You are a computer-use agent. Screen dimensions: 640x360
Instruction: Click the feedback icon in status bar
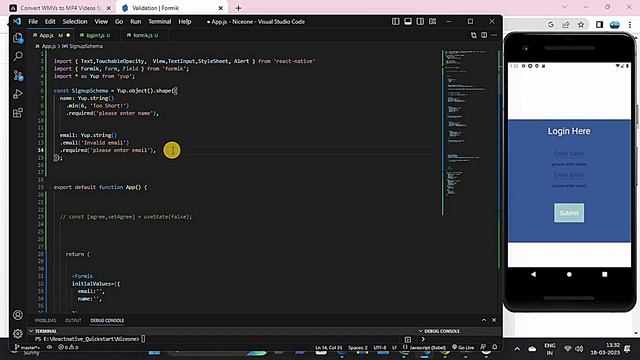483,347
